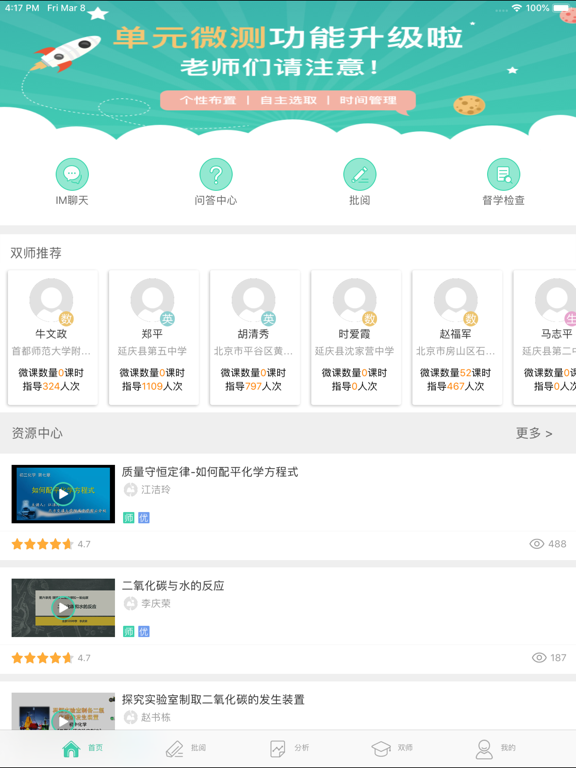576x768 pixels.
Task: Open teacher card 马志平
Action: pos(545,337)
